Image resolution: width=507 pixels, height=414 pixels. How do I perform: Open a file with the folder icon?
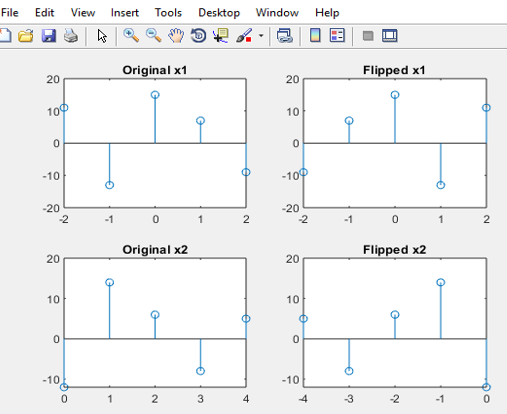click(x=26, y=35)
